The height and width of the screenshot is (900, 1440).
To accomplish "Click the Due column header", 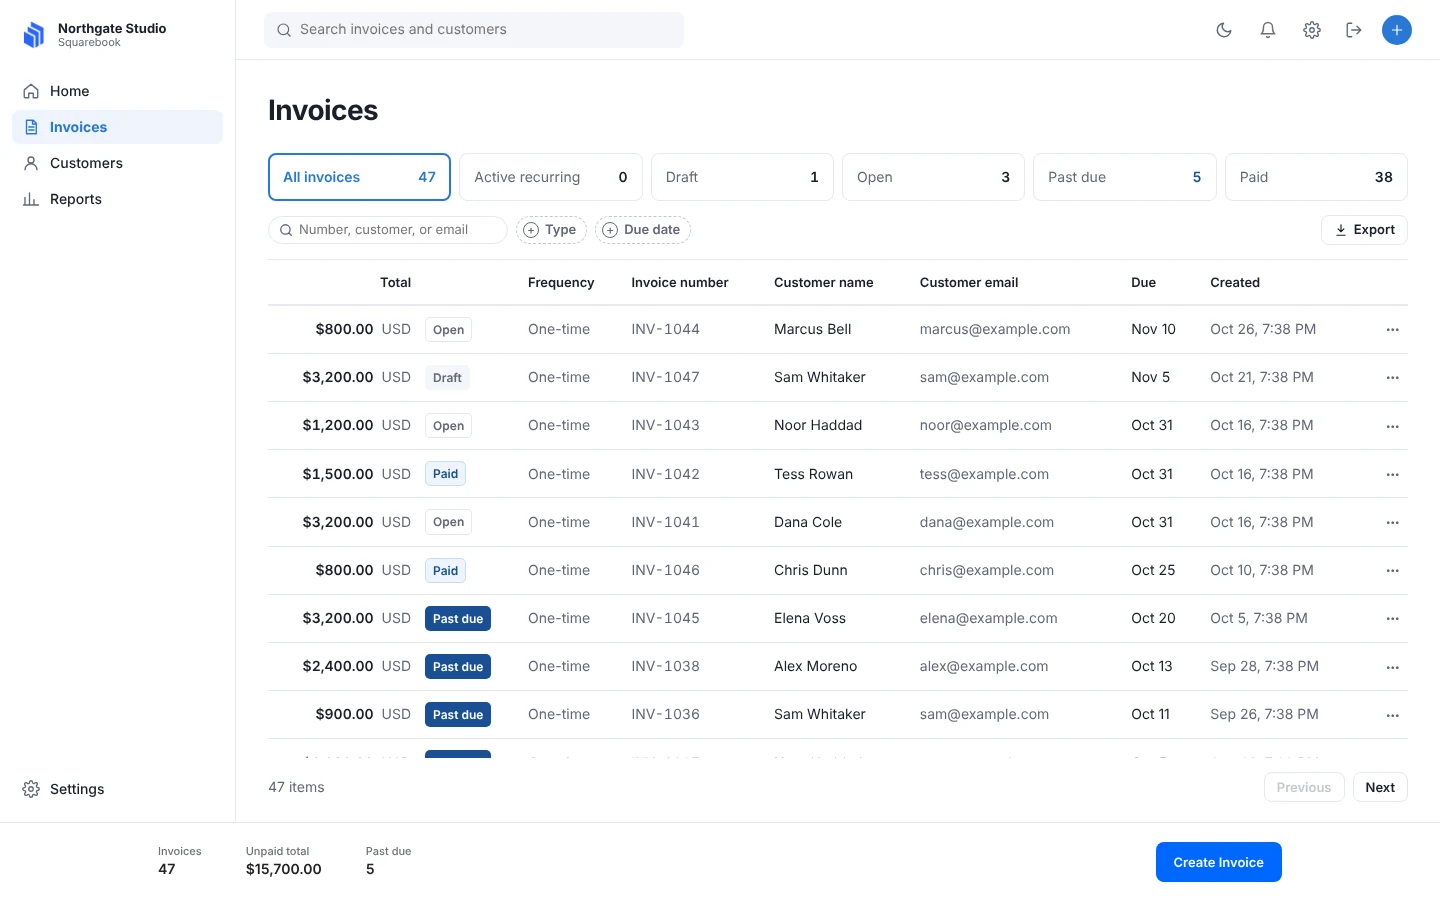I will [x=1143, y=282].
